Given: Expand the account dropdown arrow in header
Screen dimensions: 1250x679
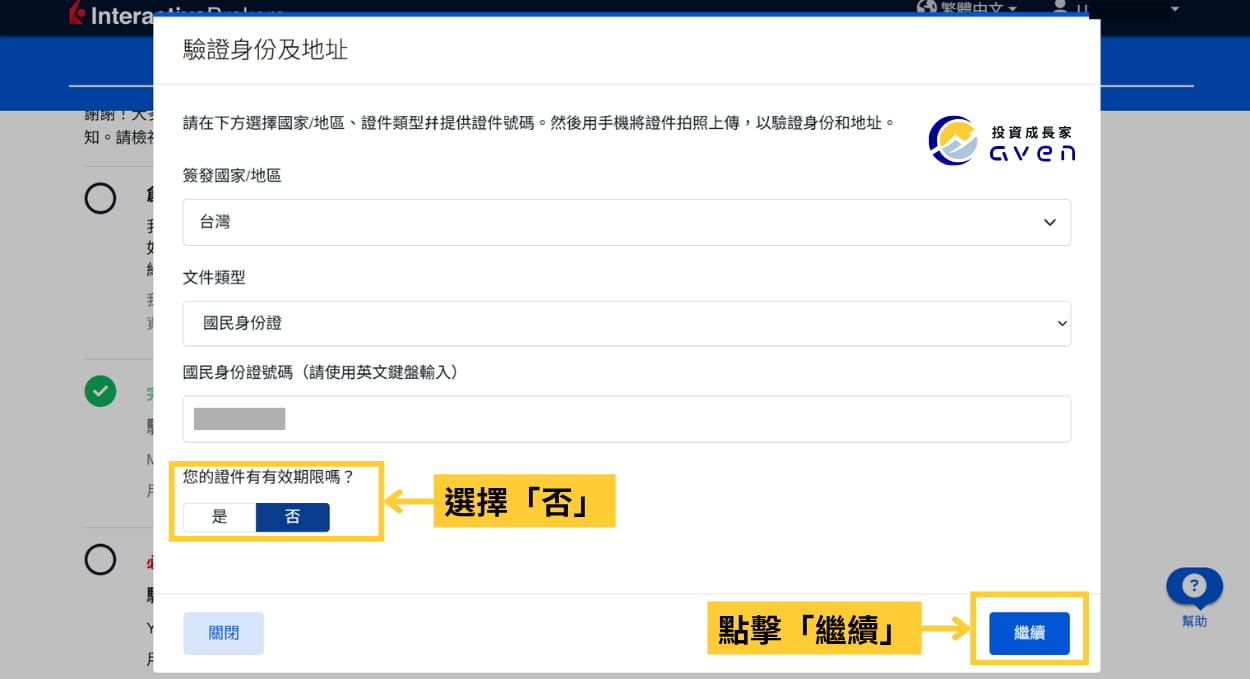Looking at the screenshot, I should tap(1175, 9).
